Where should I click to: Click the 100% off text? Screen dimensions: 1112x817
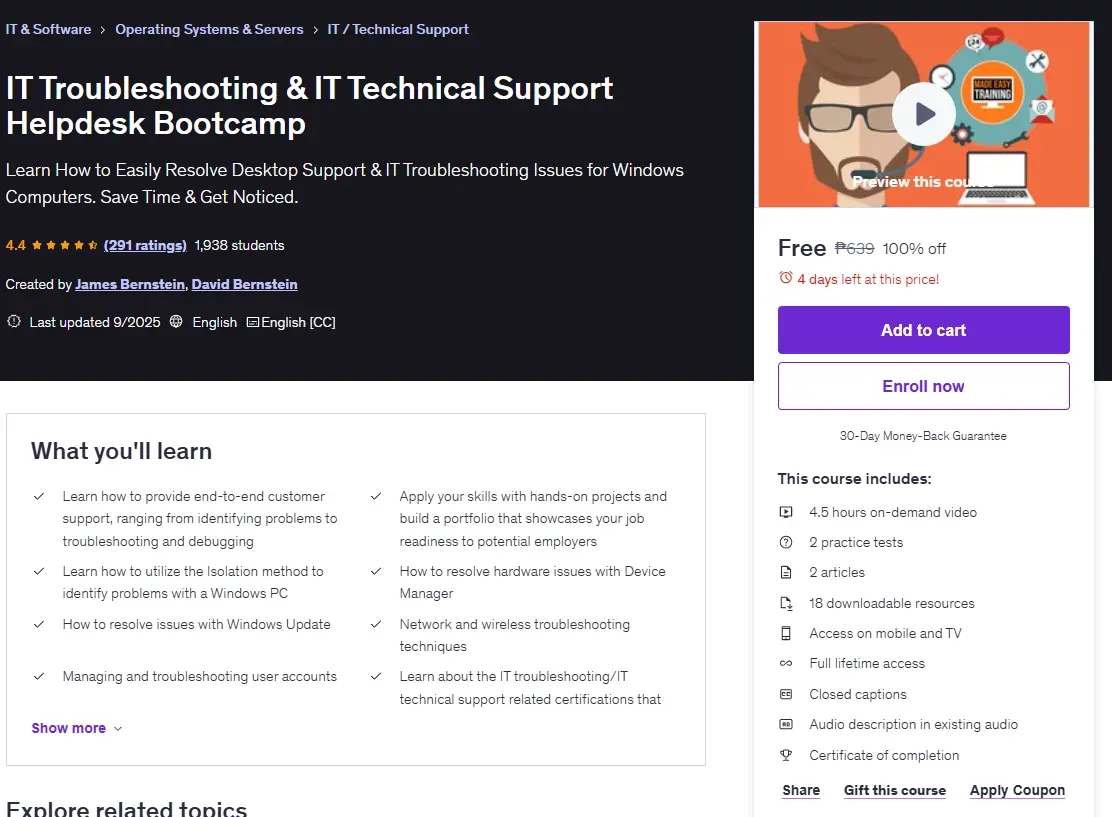[x=914, y=249]
